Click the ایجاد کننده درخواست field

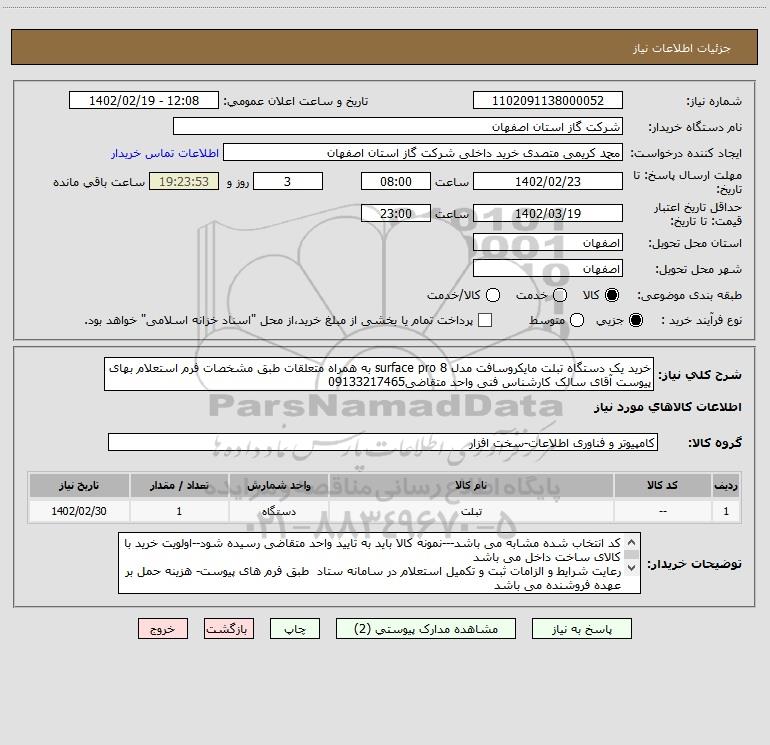(x=423, y=153)
